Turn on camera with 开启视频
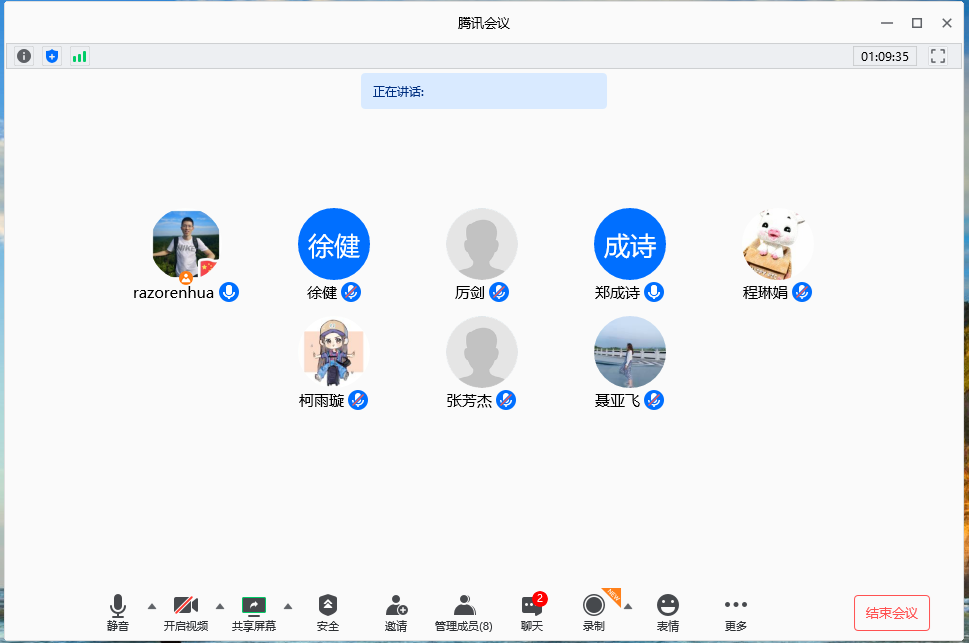 186,611
